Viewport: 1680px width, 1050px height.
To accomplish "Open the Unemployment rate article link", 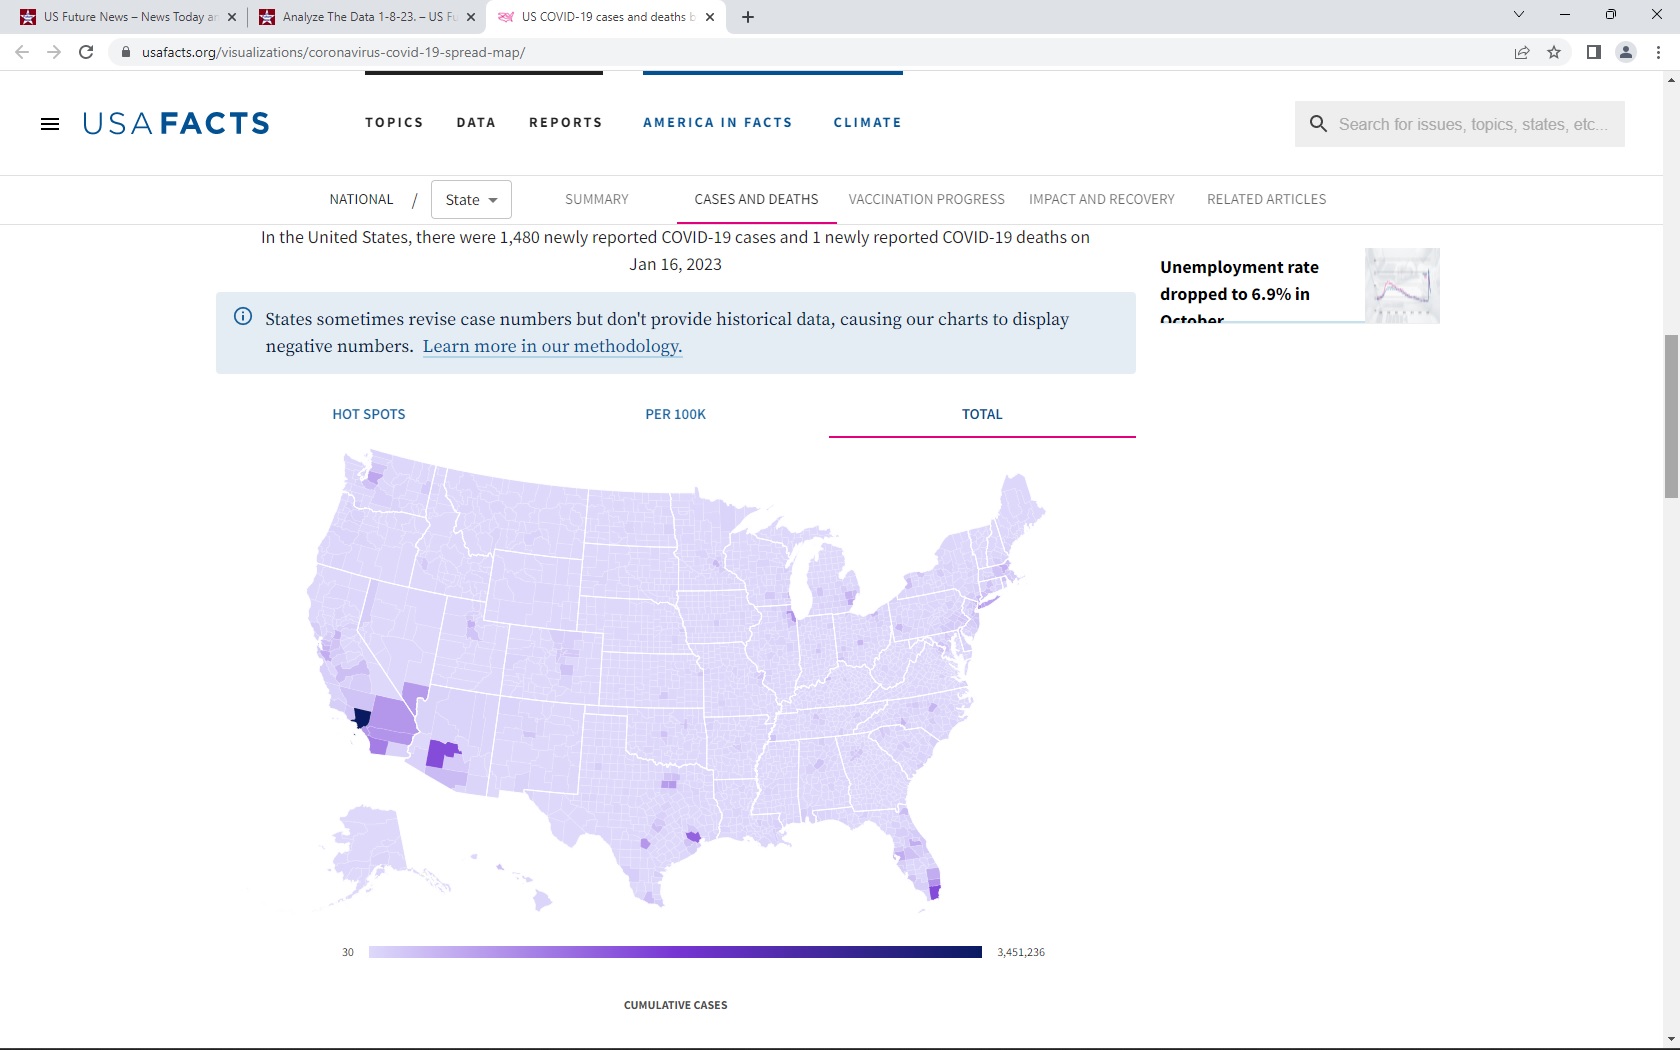I will 1239,281.
